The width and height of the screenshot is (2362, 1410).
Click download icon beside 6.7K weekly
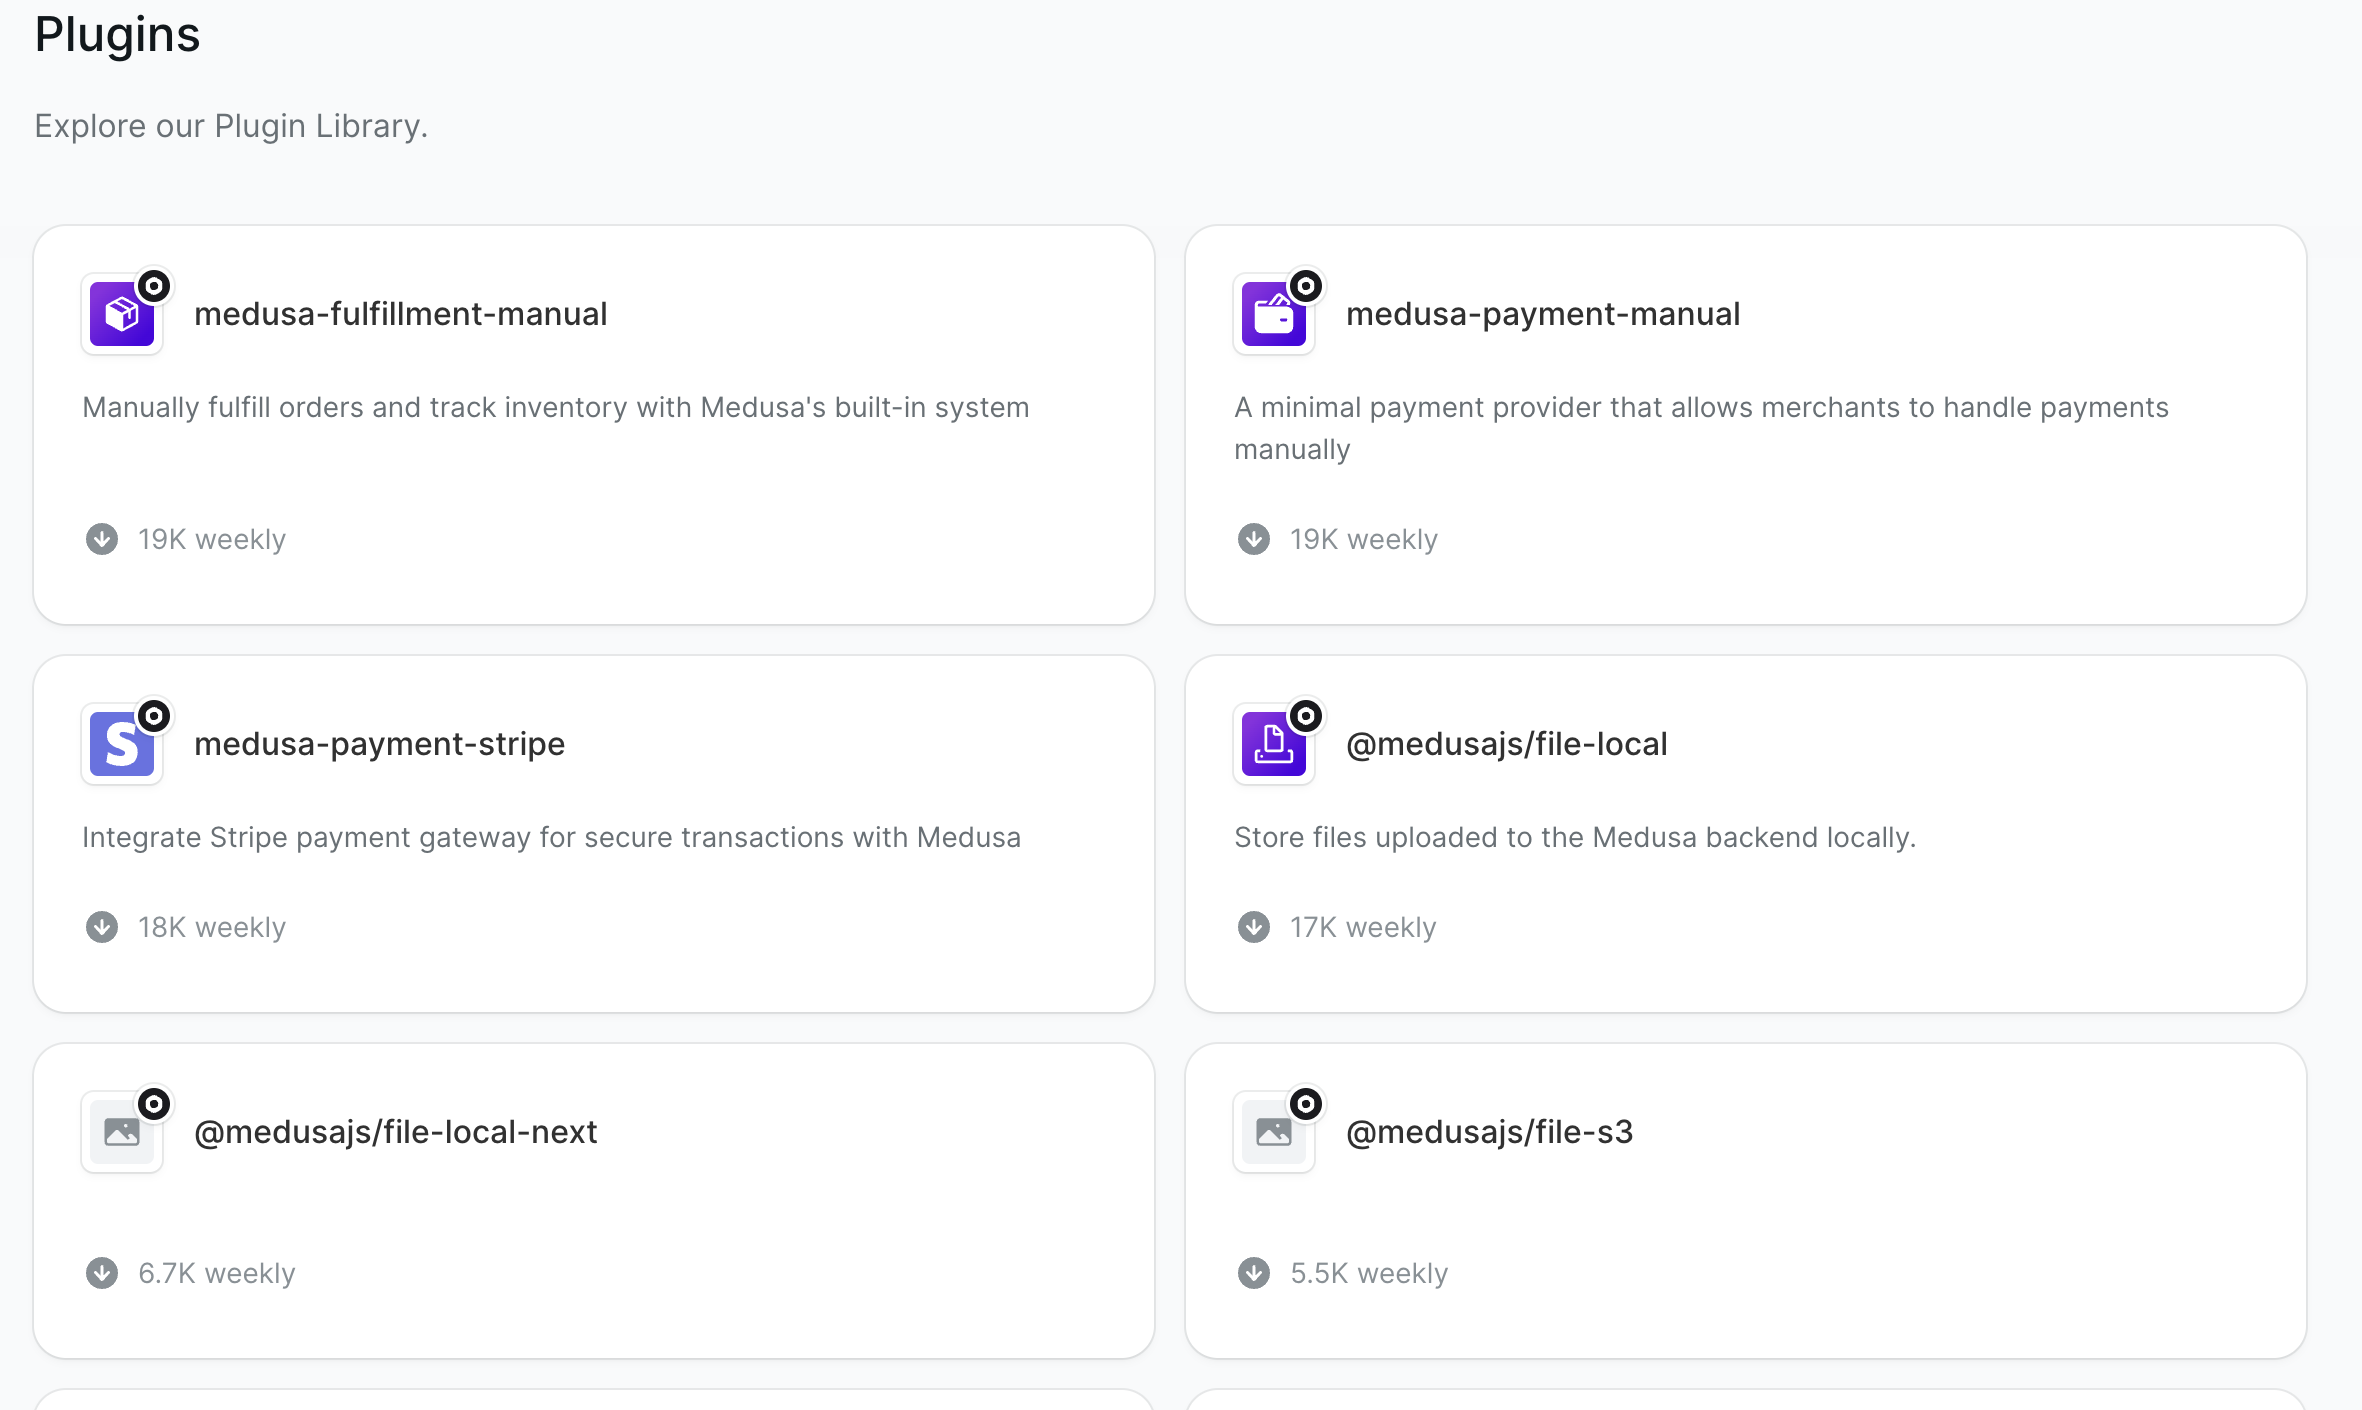click(x=102, y=1273)
